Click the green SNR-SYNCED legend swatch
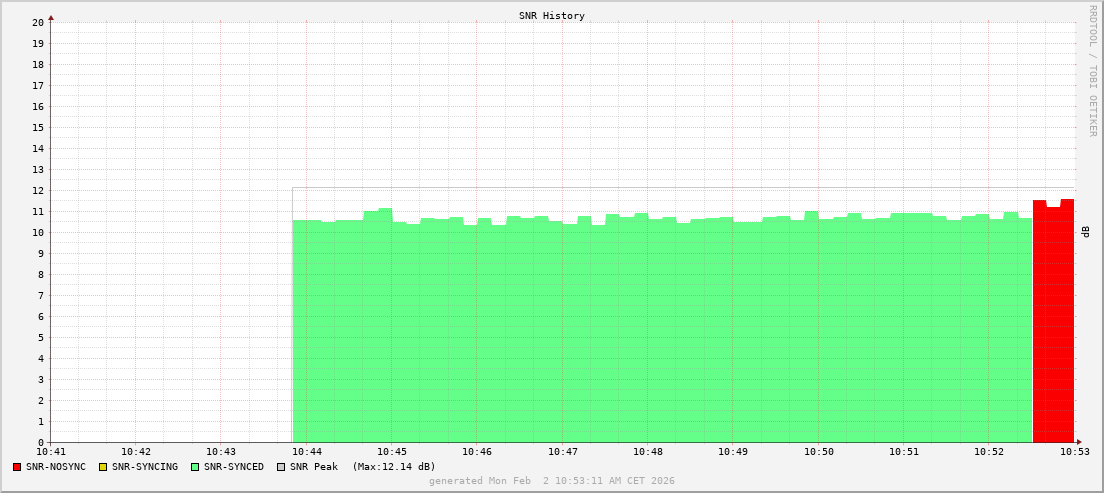Image resolution: width=1104 pixels, height=493 pixels. point(195,467)
